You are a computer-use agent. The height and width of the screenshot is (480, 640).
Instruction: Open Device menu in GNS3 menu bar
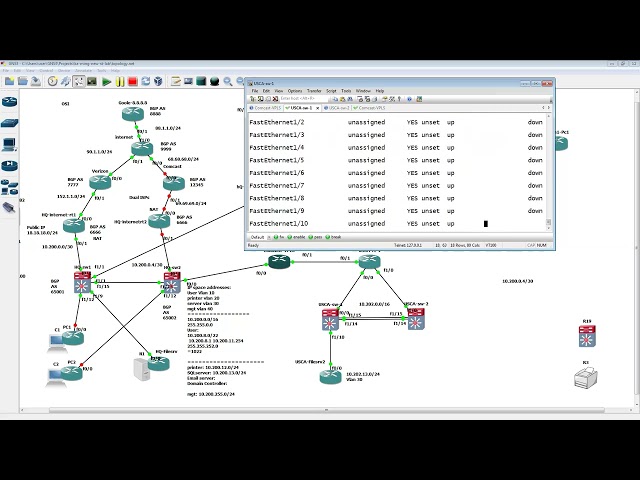[x=64, y=71]
